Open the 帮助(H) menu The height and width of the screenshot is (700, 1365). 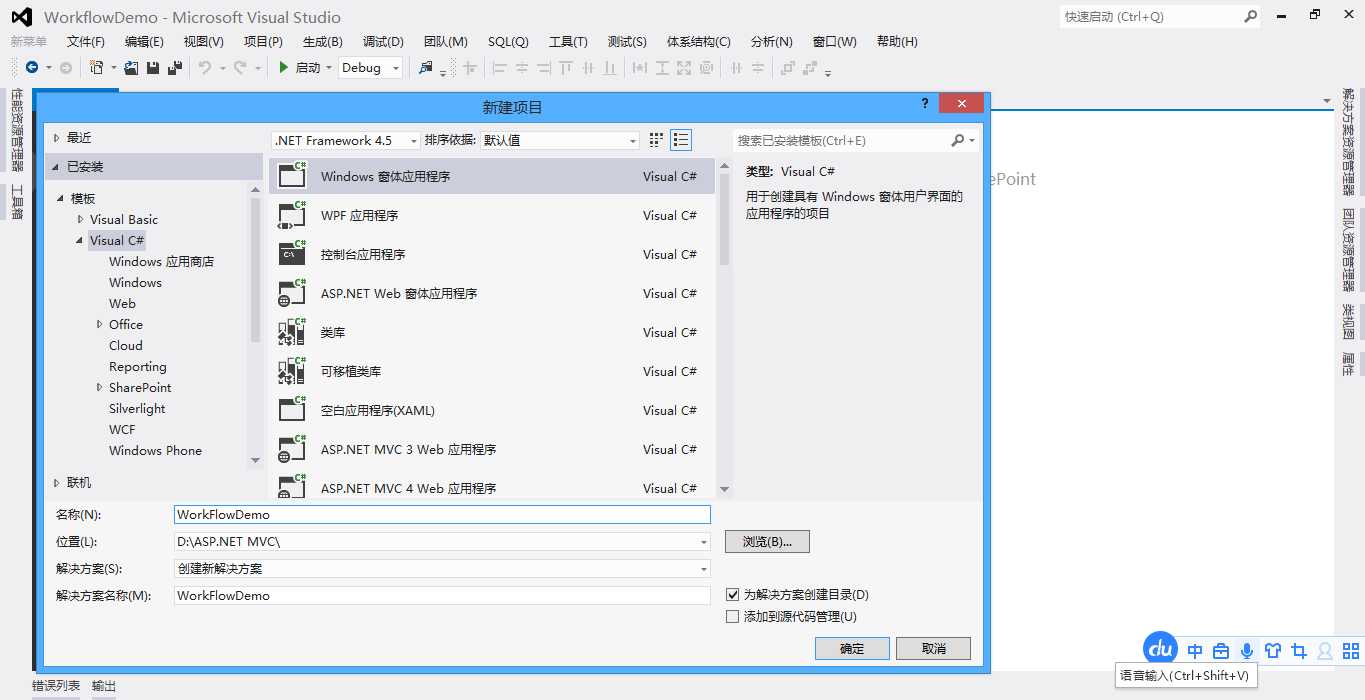point(897,41)
